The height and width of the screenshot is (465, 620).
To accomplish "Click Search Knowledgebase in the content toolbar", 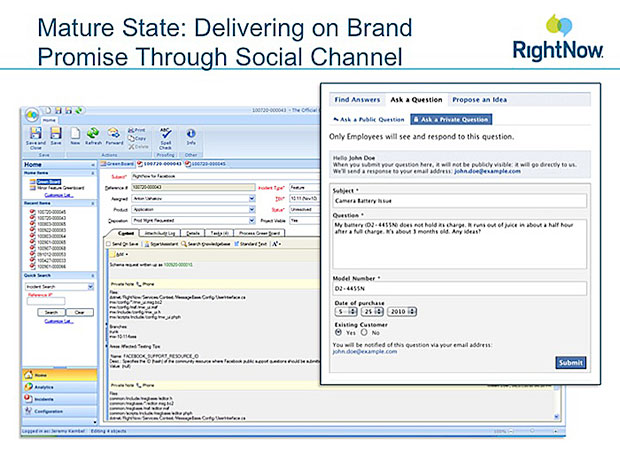I will (206, 244).
